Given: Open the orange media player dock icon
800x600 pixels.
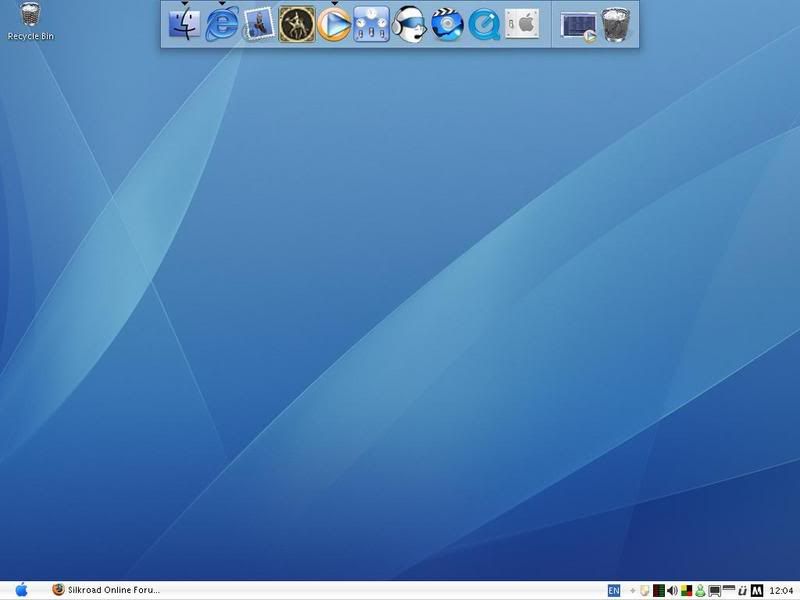Looking at the screenshot, I should 334,24.
